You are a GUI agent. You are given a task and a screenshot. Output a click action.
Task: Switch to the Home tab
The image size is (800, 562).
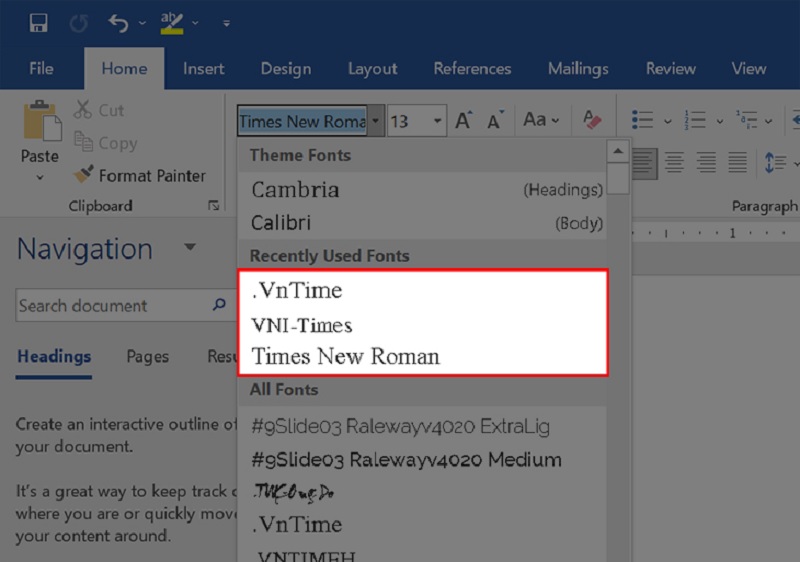coord(124,68)
